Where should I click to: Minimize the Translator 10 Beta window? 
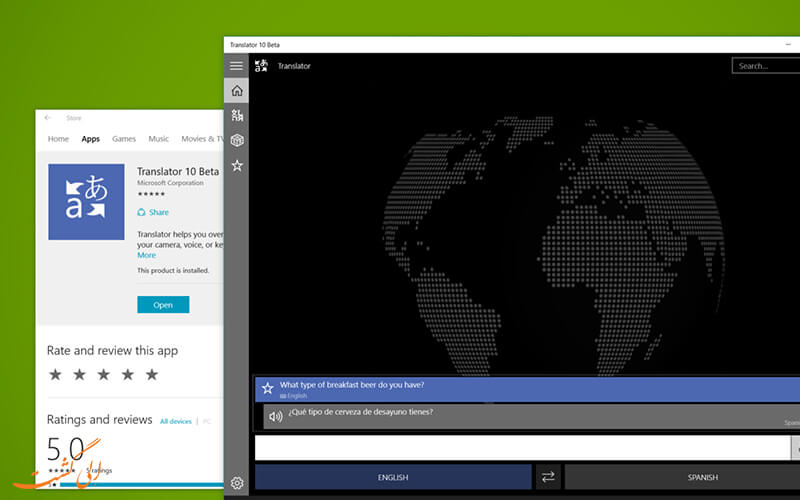789,45
